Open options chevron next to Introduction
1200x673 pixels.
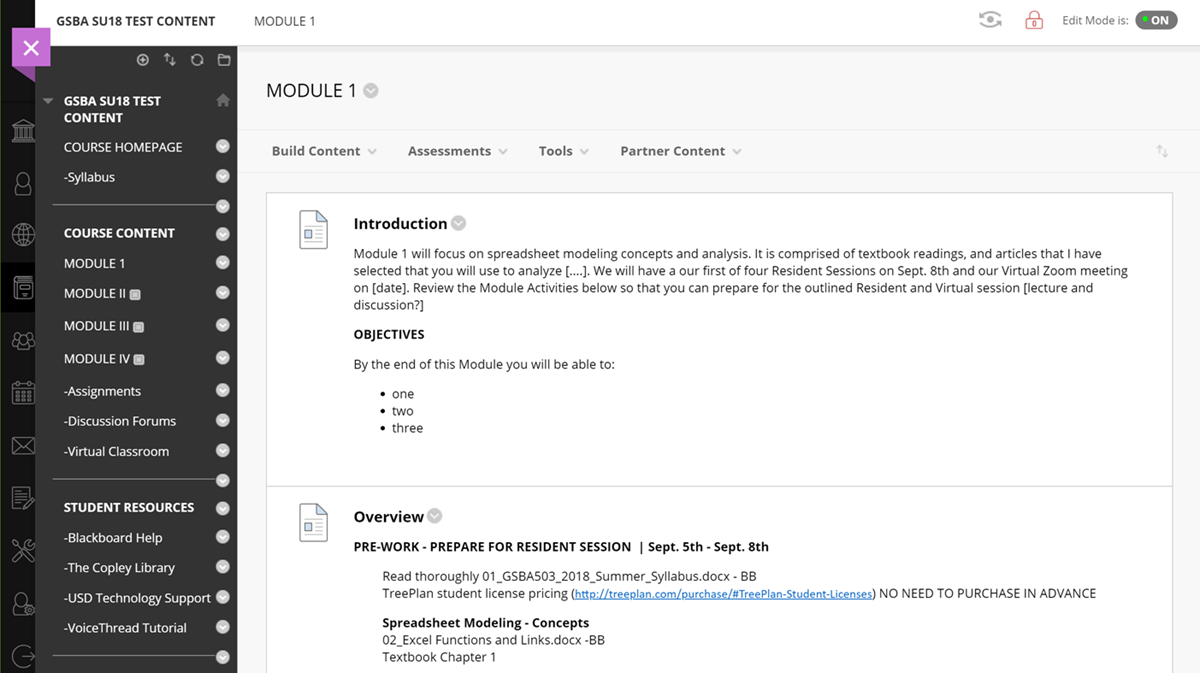(x=458, y=223)
